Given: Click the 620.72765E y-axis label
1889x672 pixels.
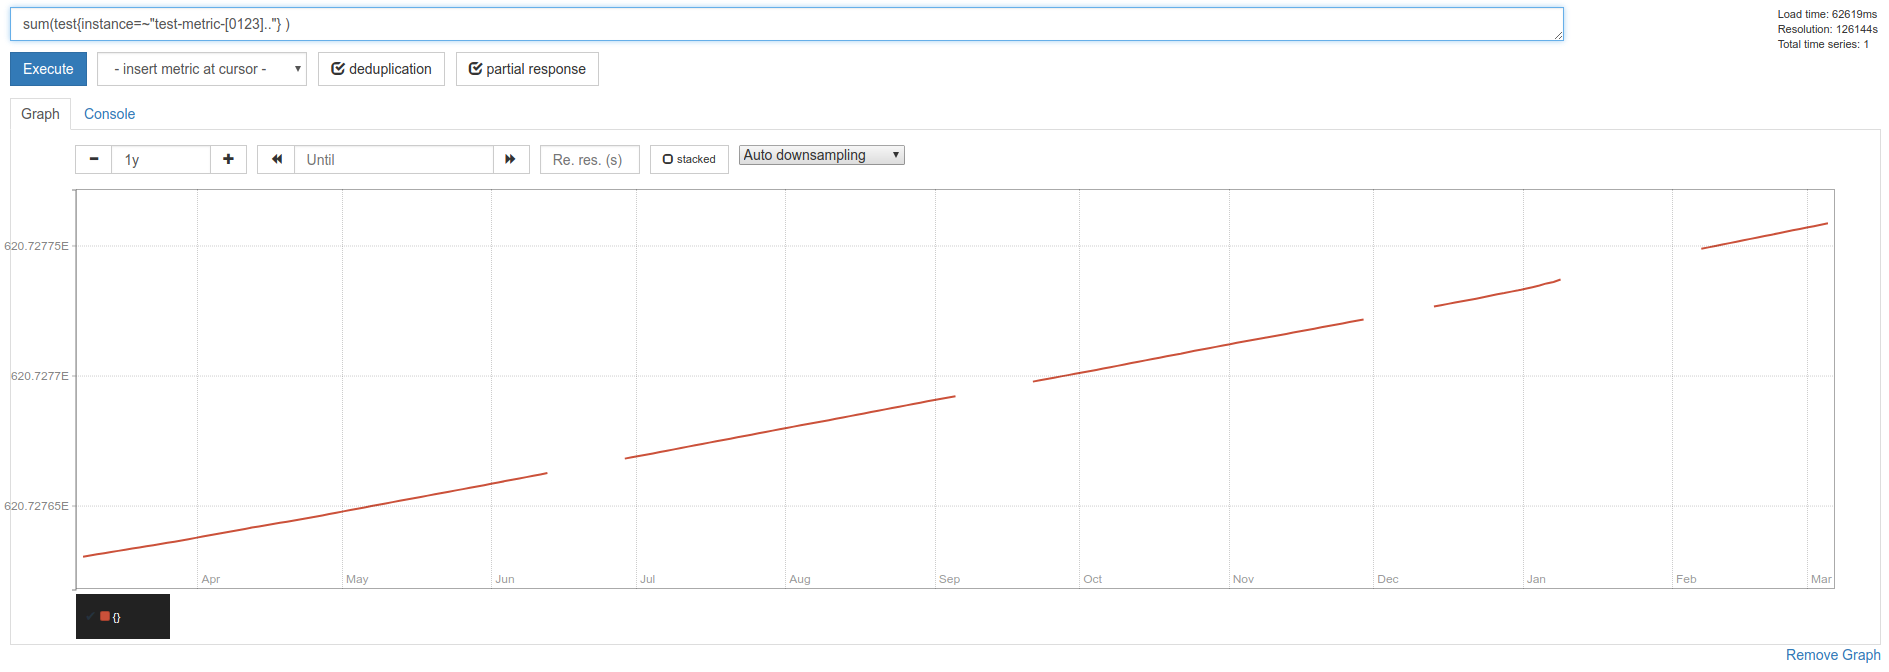Looking at the screenshot, I should coord(37,506).
